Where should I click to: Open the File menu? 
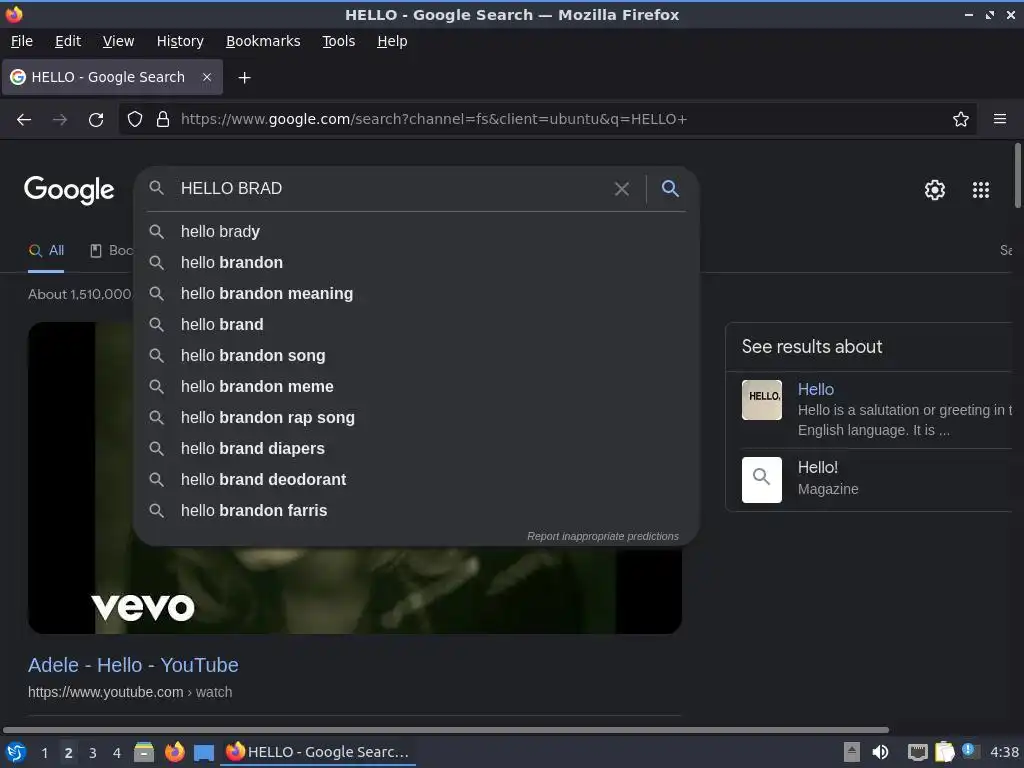(x=22, y=41)
